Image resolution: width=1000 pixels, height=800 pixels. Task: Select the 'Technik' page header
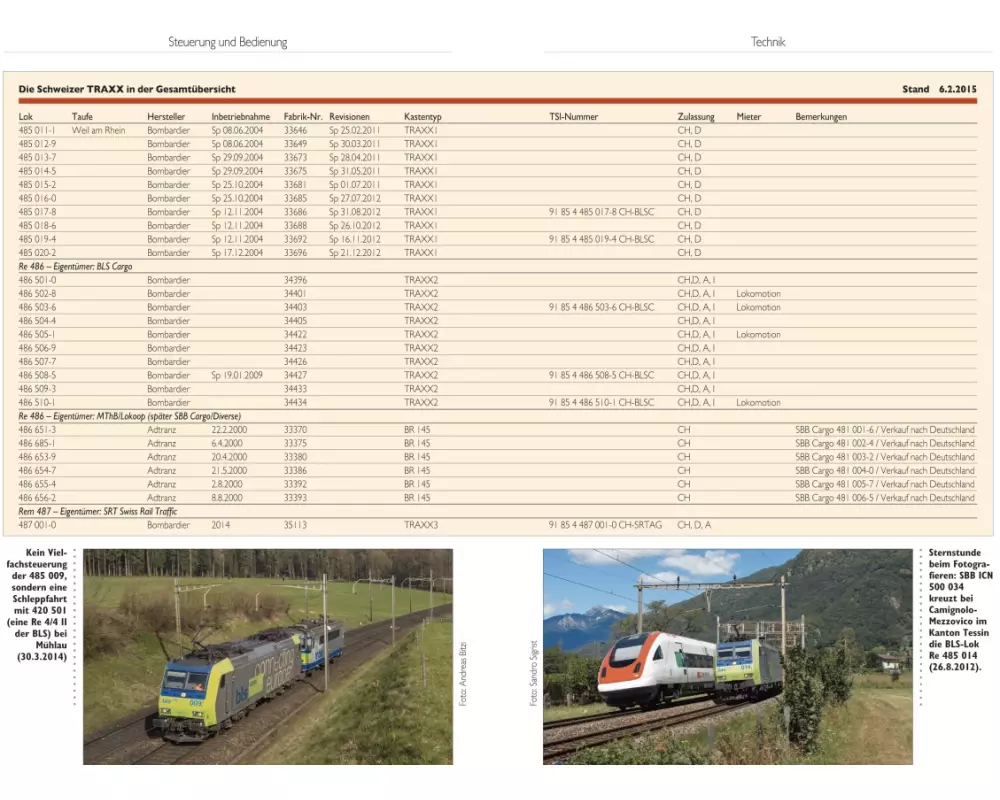point(768,42)
